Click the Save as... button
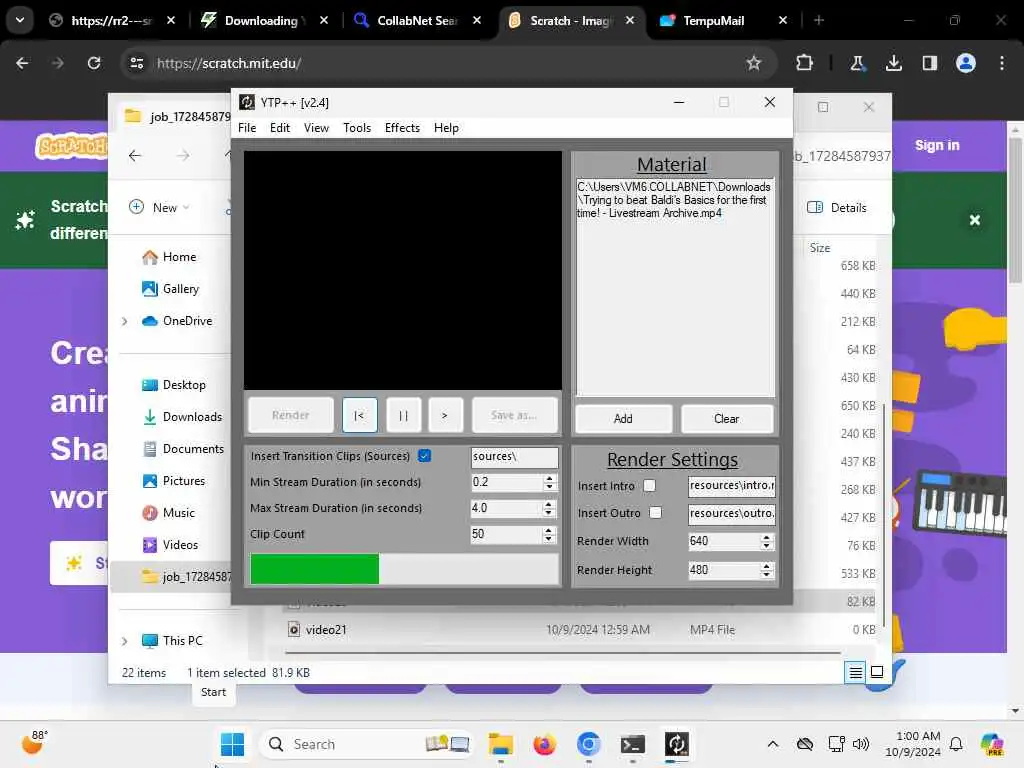 pyautogui.click(x=514, y=415)
